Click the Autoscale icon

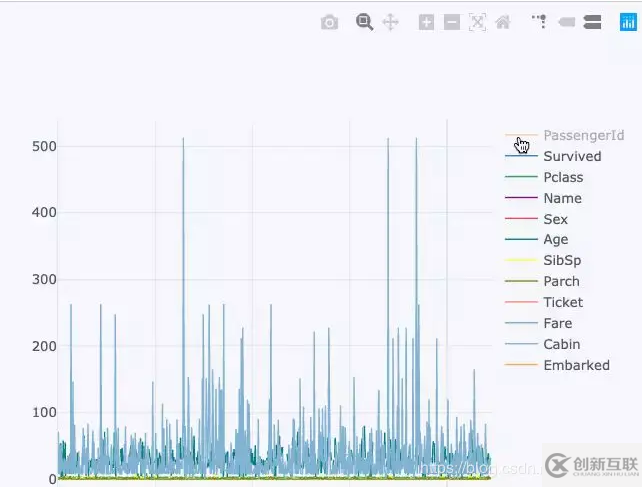(x=477, y=22)
